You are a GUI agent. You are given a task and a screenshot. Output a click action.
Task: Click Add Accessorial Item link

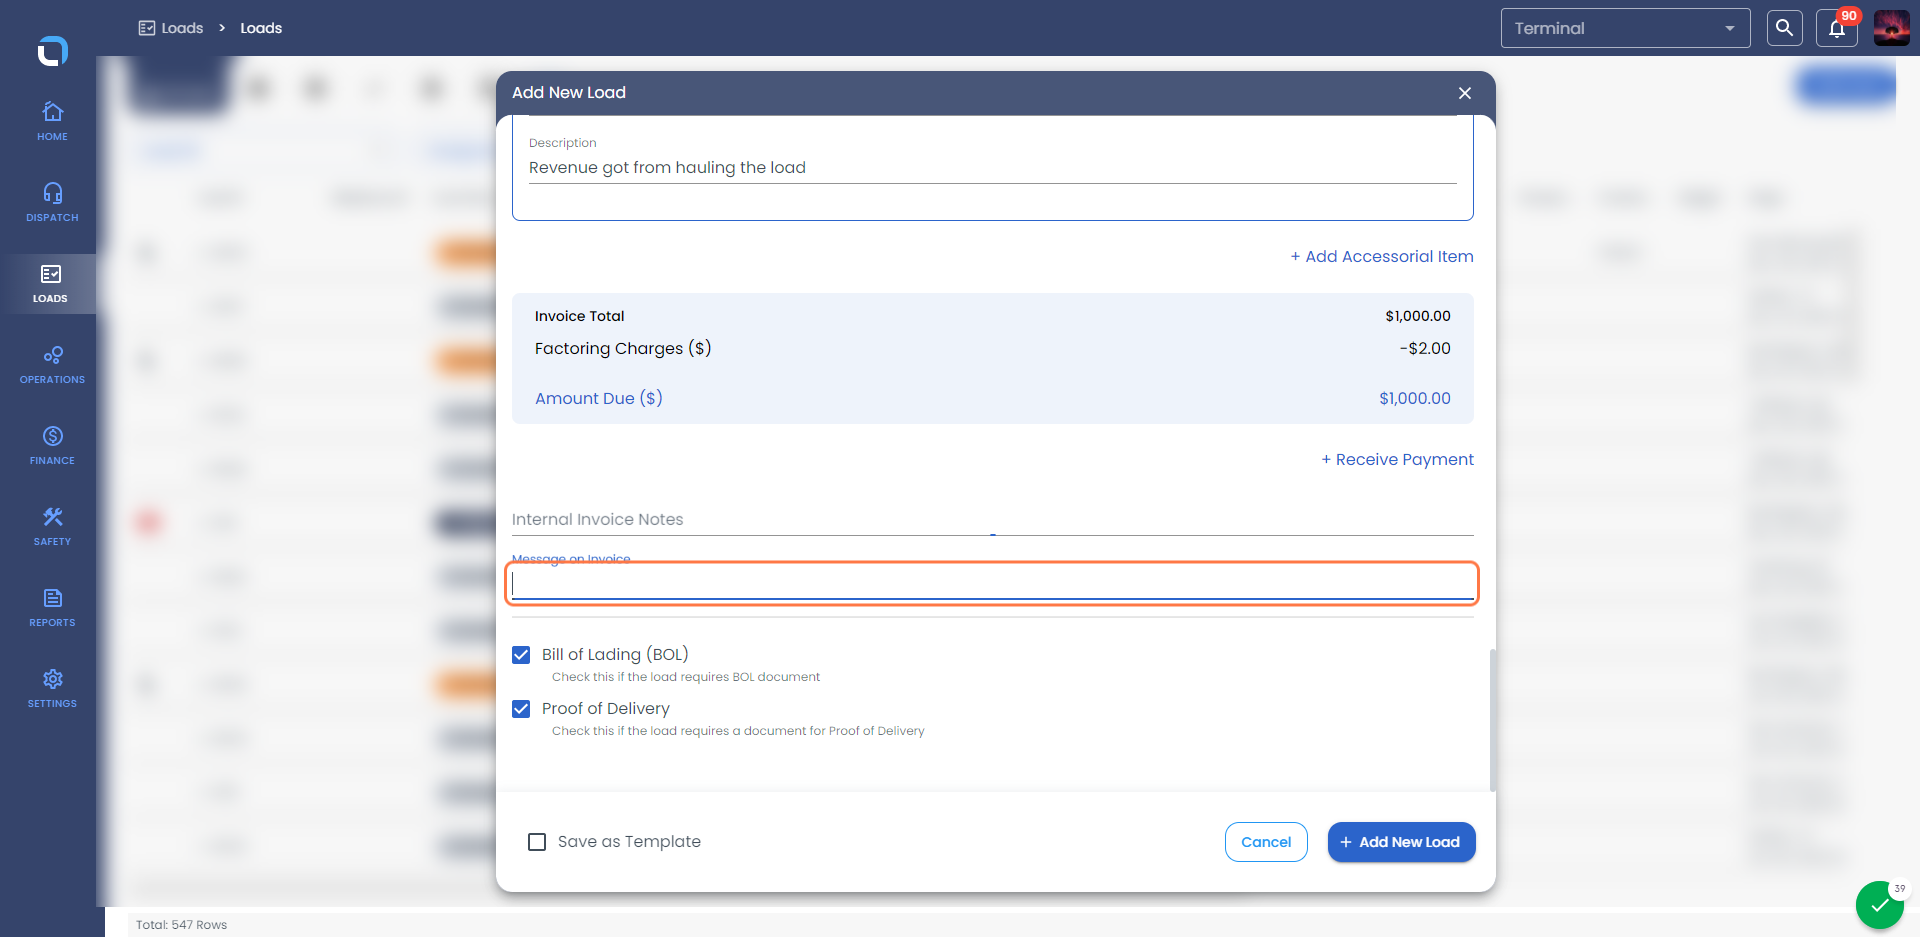(1382, 257)
